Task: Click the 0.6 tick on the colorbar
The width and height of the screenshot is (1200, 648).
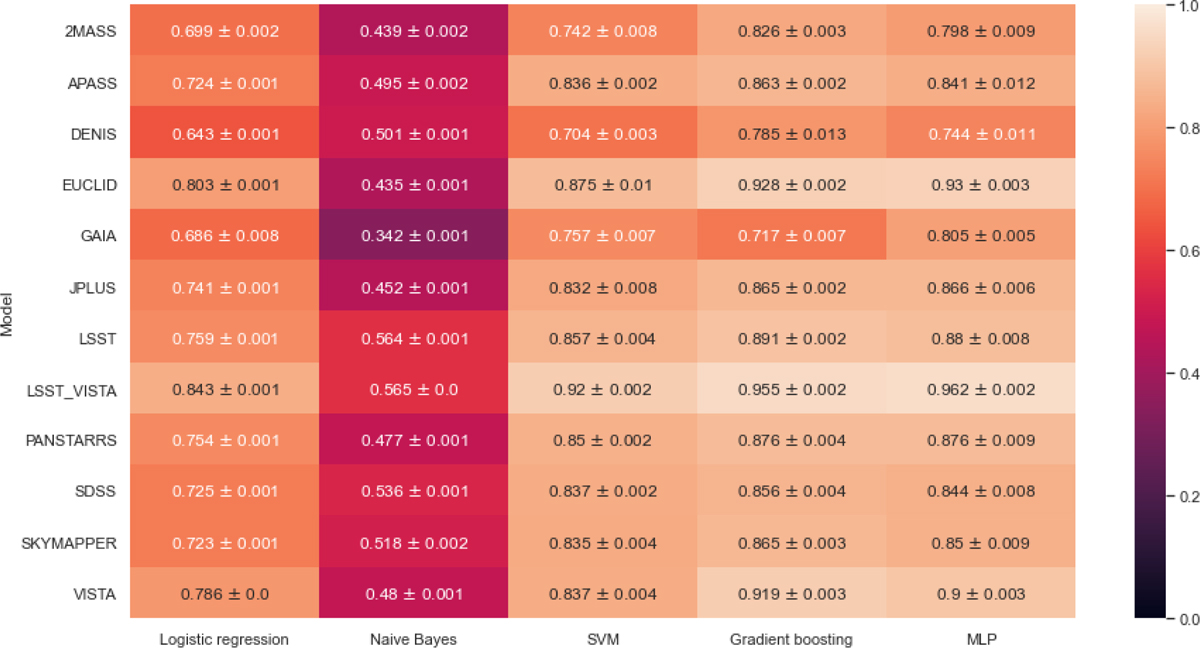Action: coord(1186,252)
